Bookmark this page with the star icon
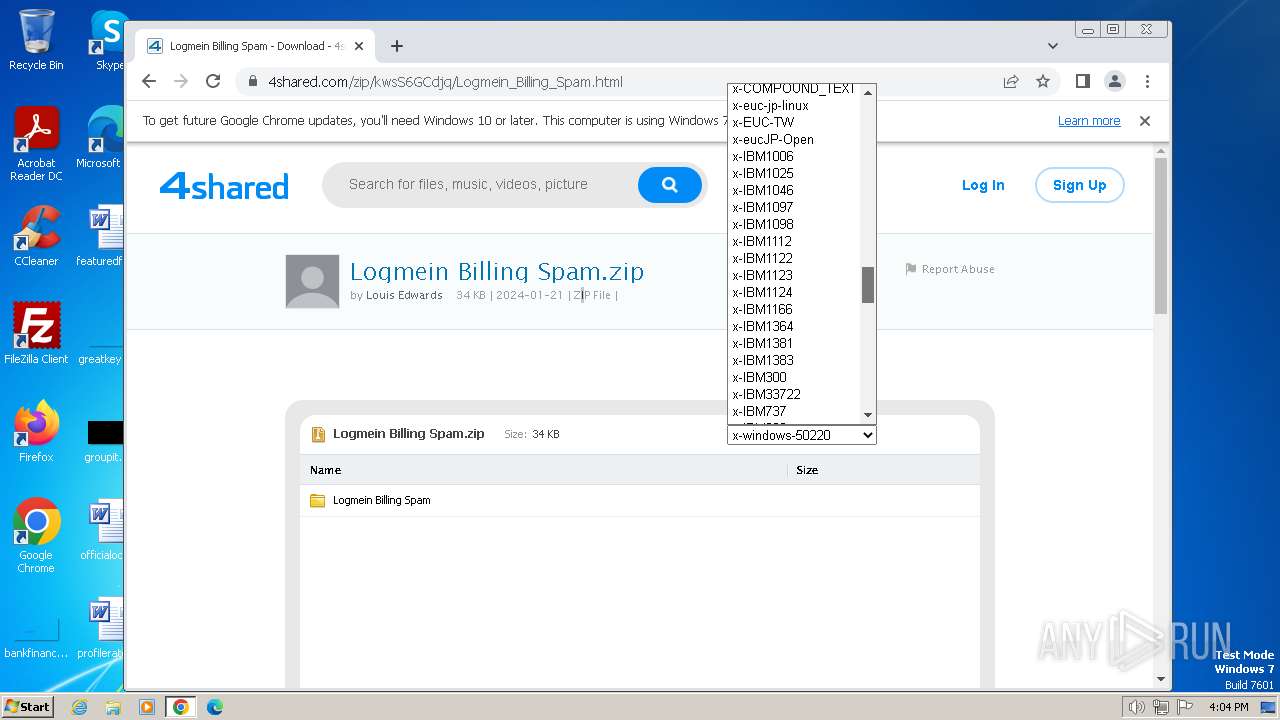This screenshot has height=720, width=1280. click(1043, 82)
